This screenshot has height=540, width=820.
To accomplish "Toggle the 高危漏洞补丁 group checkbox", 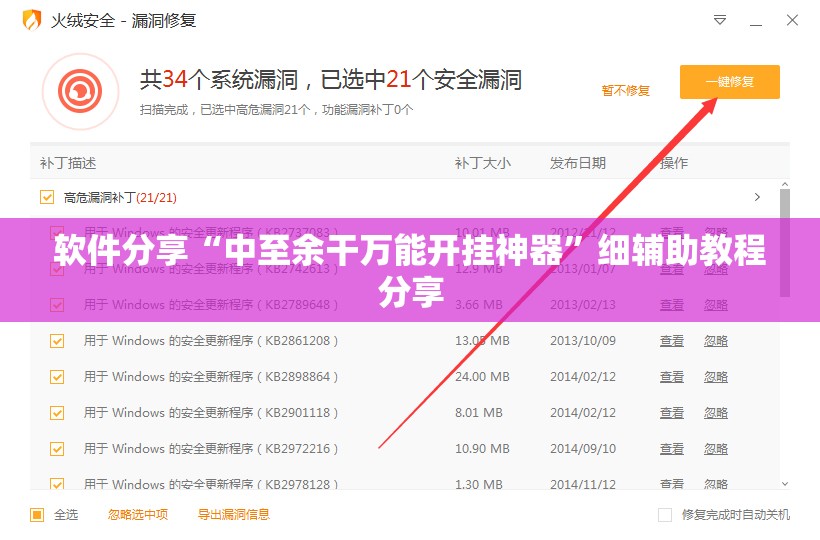I will tap(47, 197).
